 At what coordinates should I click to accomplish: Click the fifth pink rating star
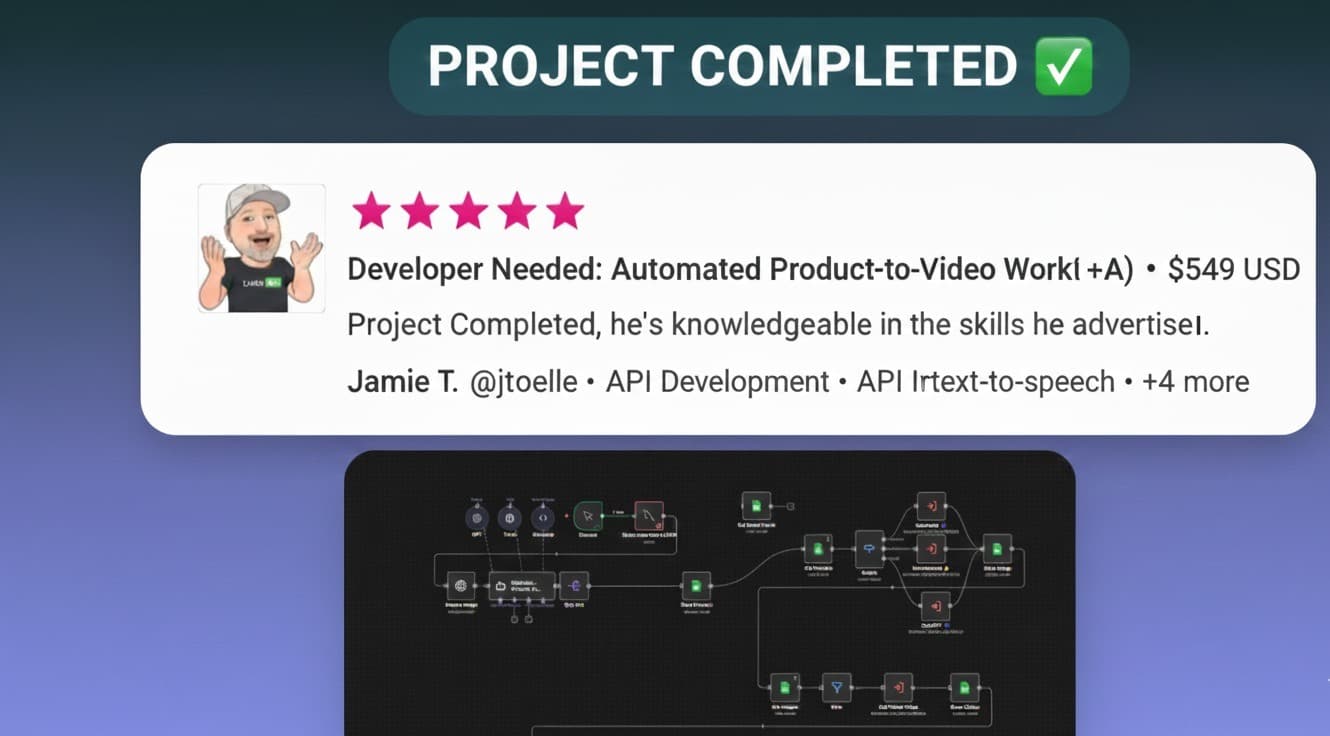click(x=565, y=211)
